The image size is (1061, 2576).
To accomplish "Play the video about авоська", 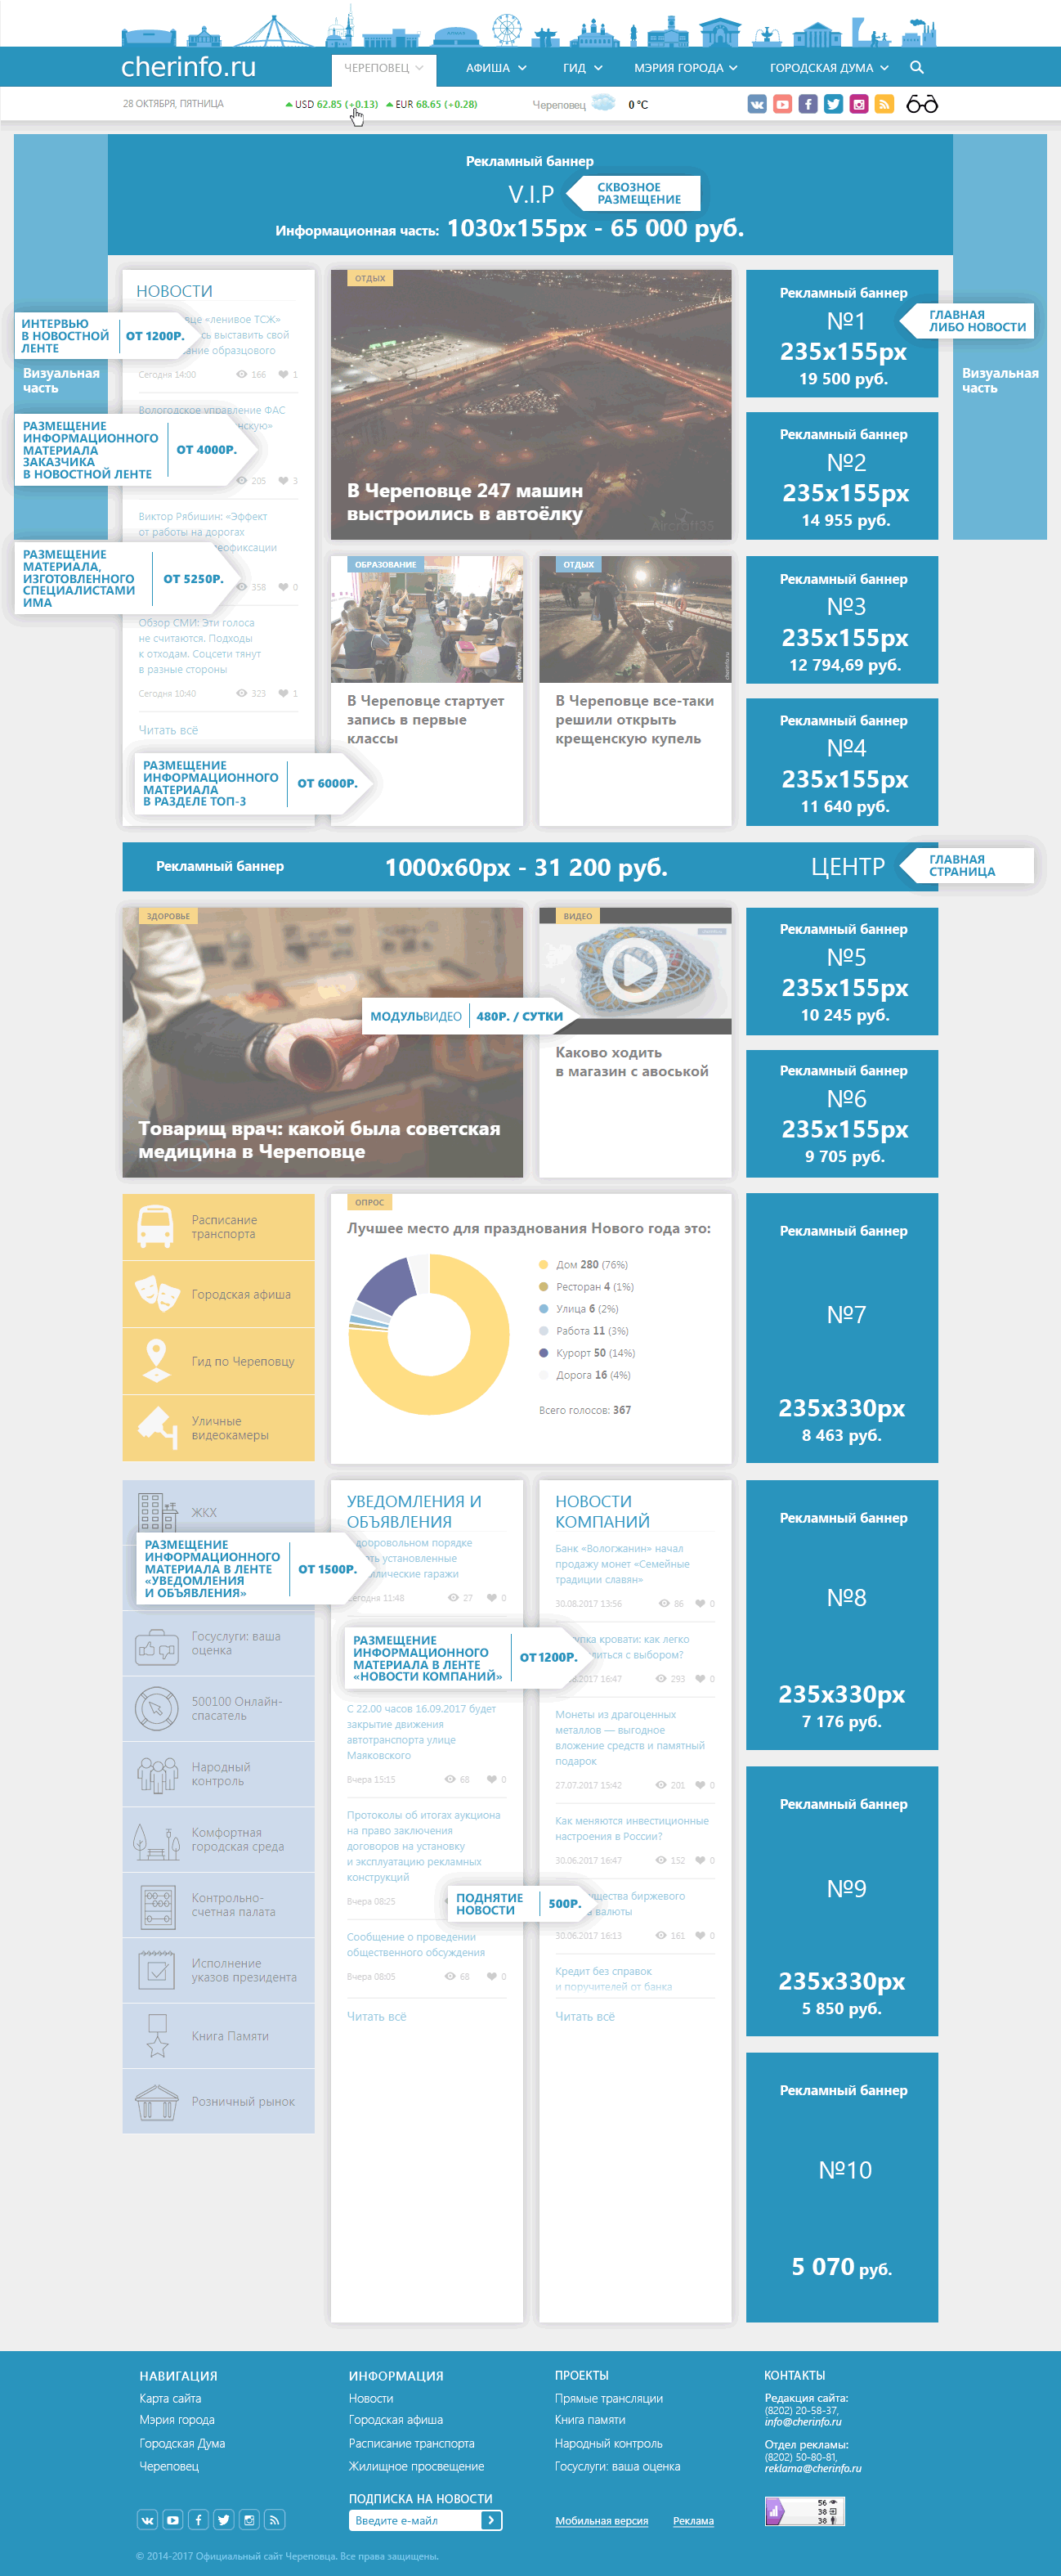I will click(634, 968).
